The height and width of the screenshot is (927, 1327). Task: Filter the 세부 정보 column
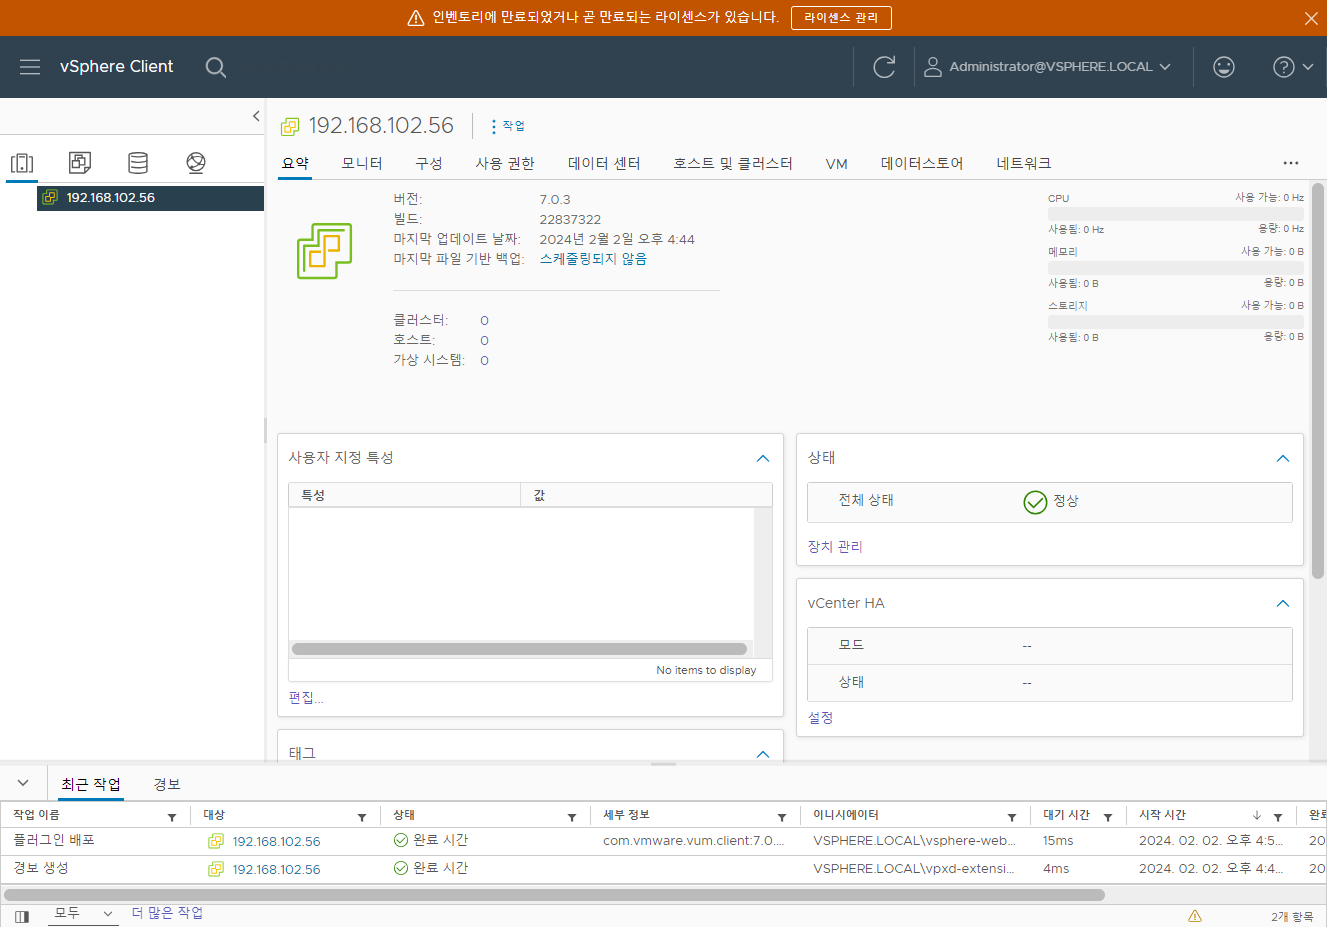[782, 817]
